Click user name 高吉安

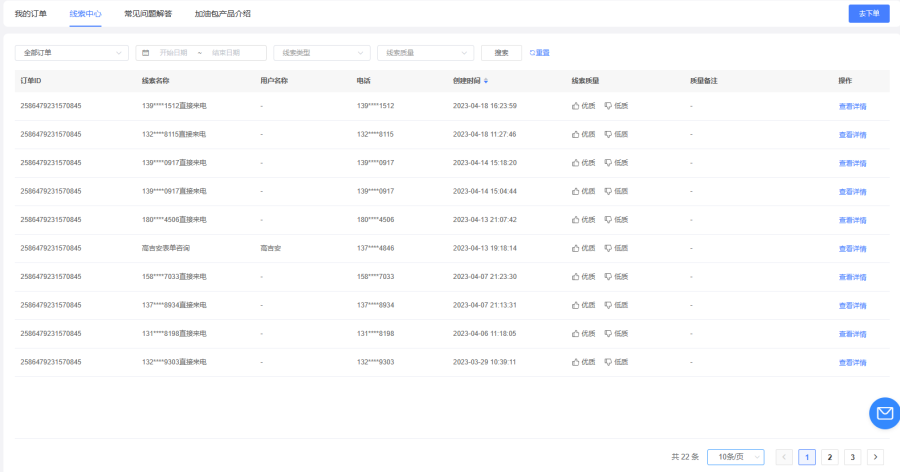point(271,248)
